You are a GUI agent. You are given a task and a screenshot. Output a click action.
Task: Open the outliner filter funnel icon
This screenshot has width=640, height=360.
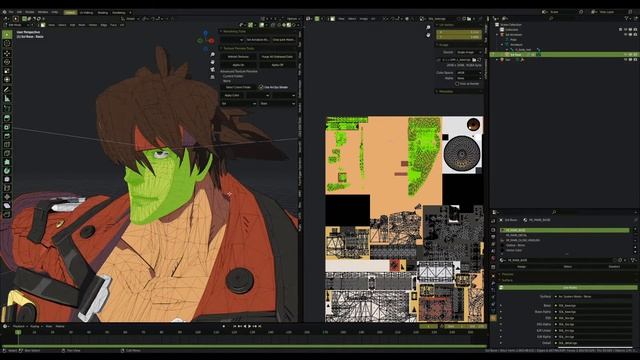[627, 18]
